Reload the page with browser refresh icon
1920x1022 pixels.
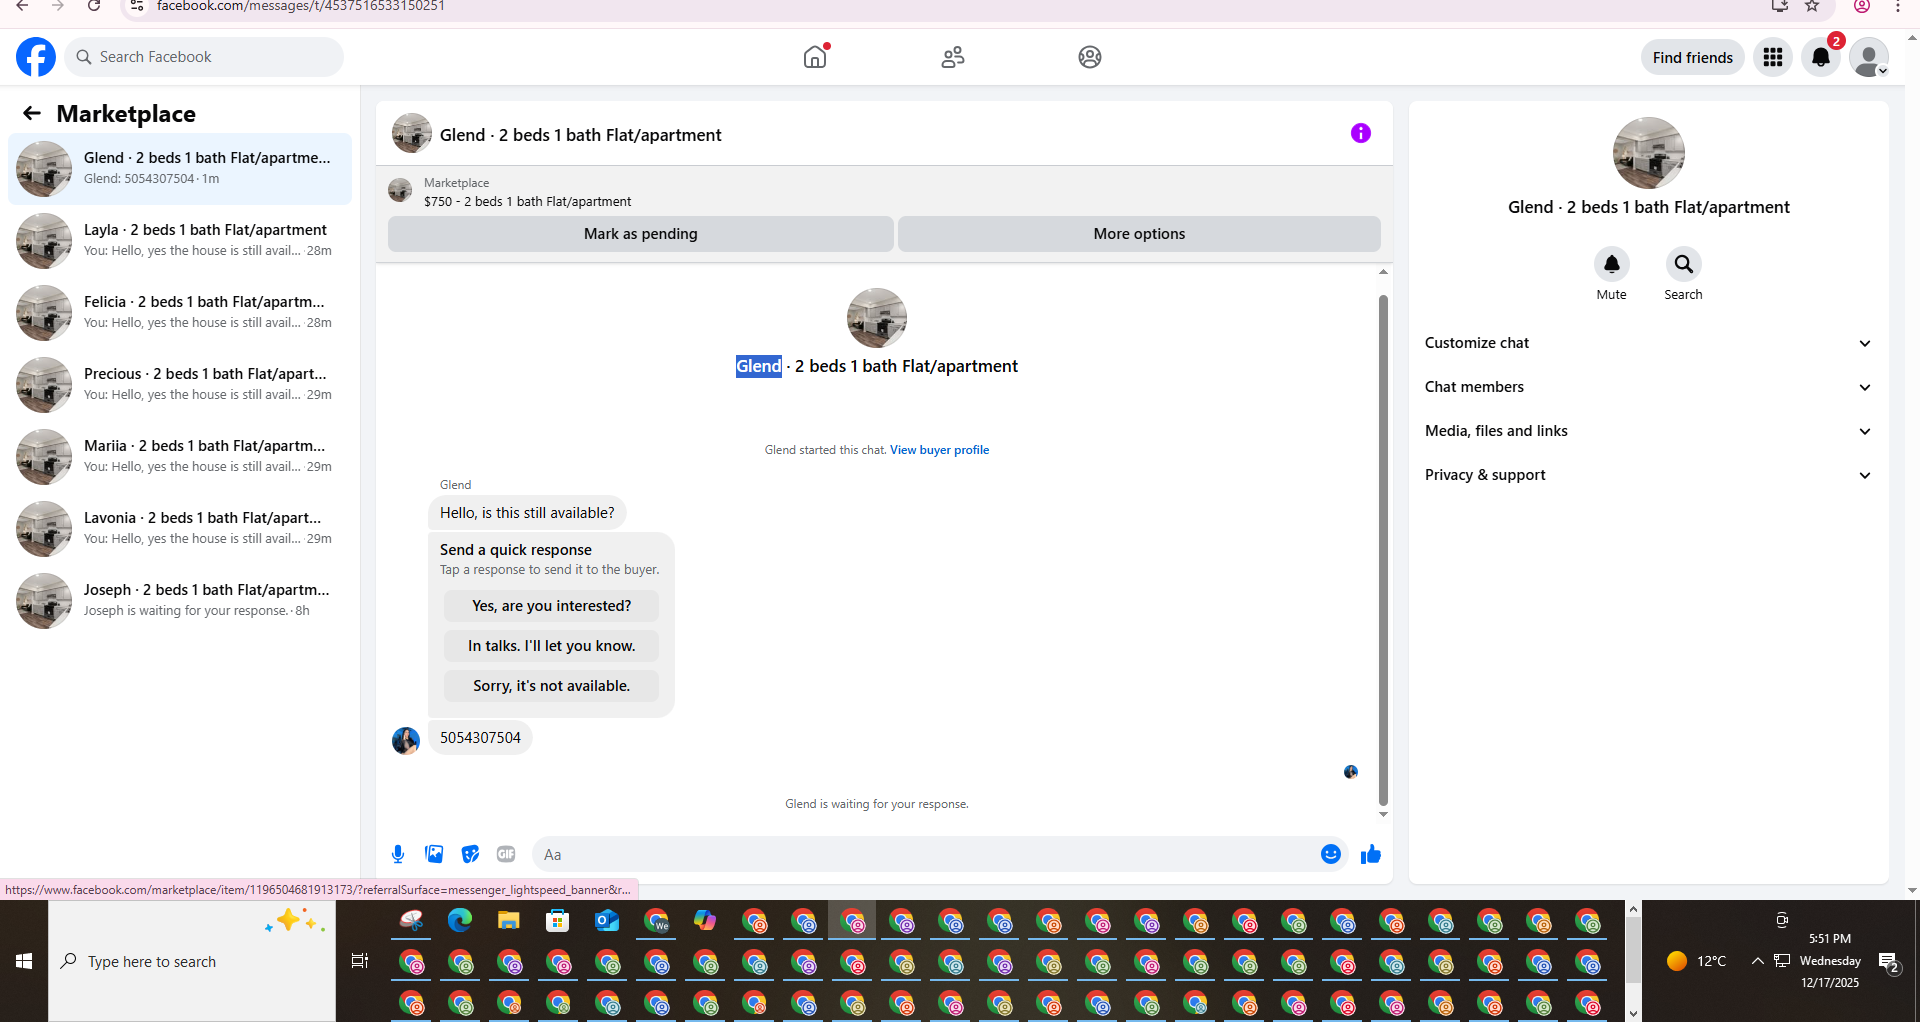pos(94,6)
